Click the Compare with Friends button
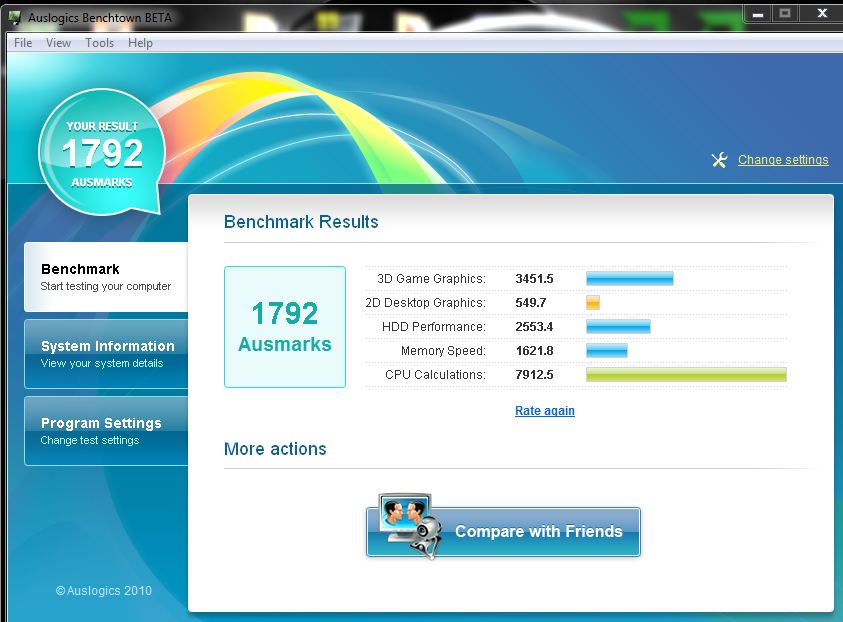843x622 pixels. pyautogui.click(x=504, y=531)
